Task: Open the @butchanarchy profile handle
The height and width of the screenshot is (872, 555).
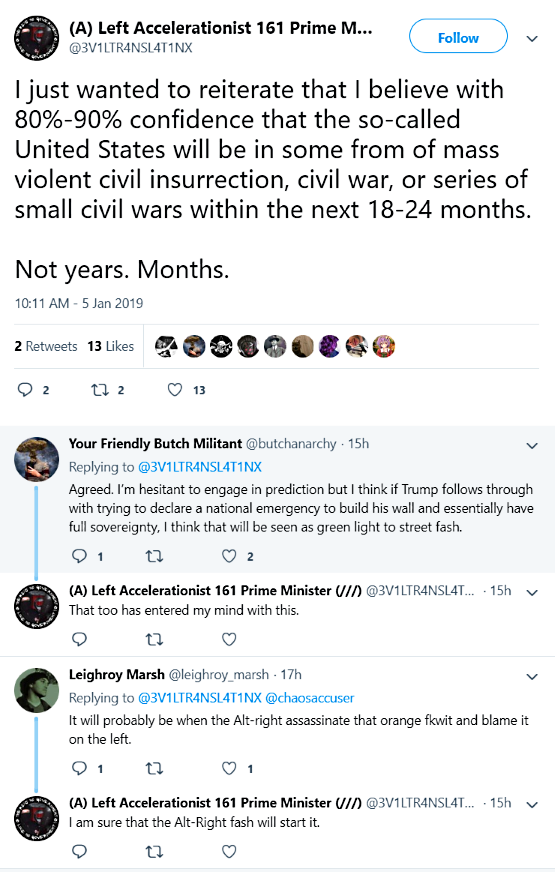Action: (291, 443)
